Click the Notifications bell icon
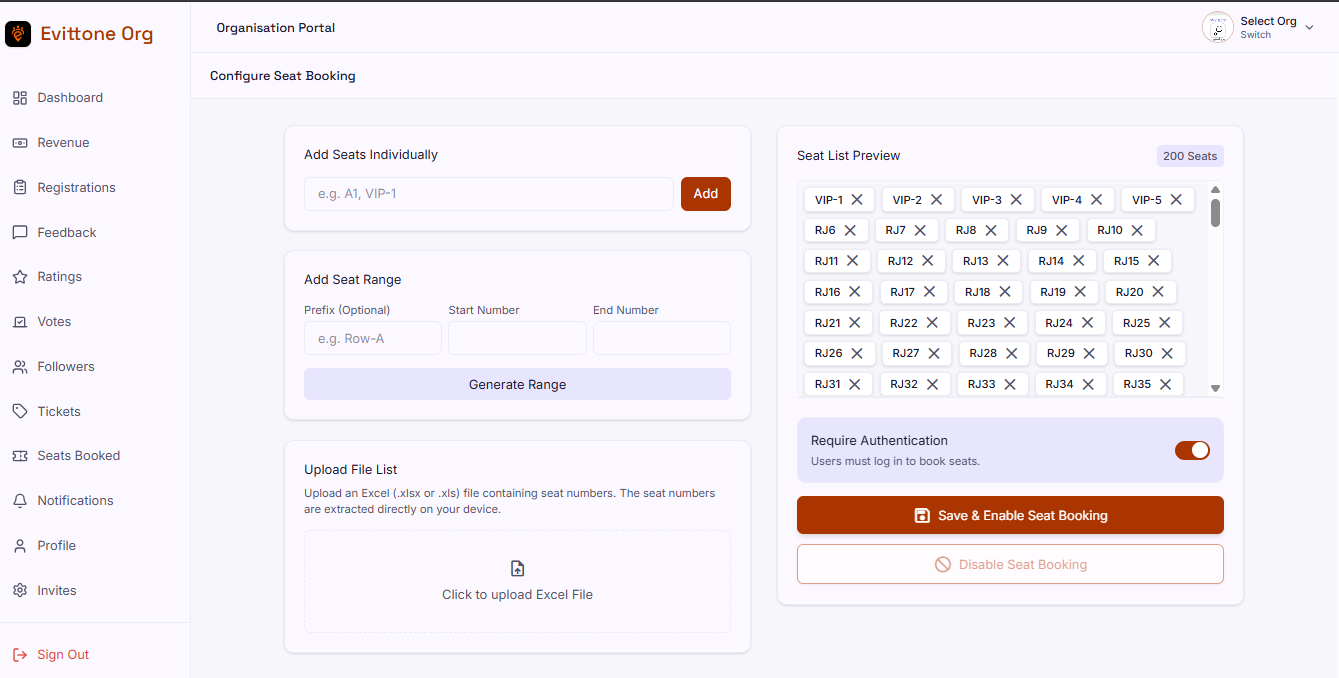The image size is (1339, 678). (x=20, y=501)
